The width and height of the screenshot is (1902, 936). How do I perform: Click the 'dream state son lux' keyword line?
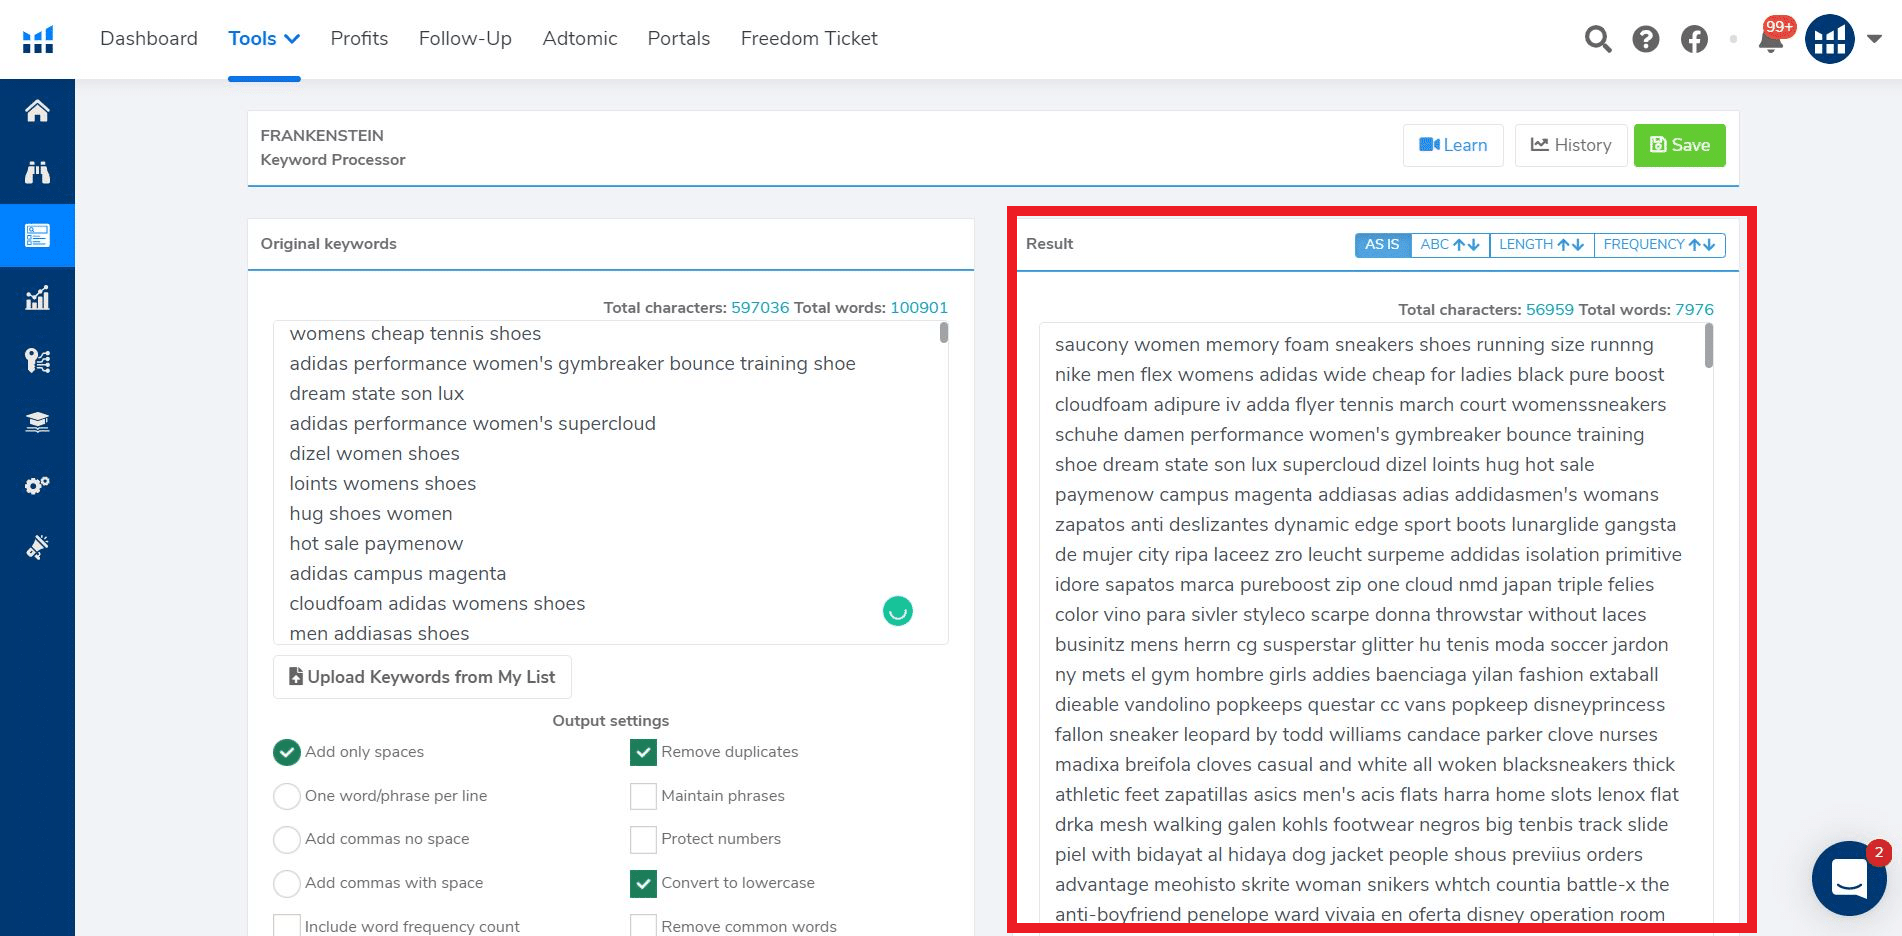tap(377, 393)
